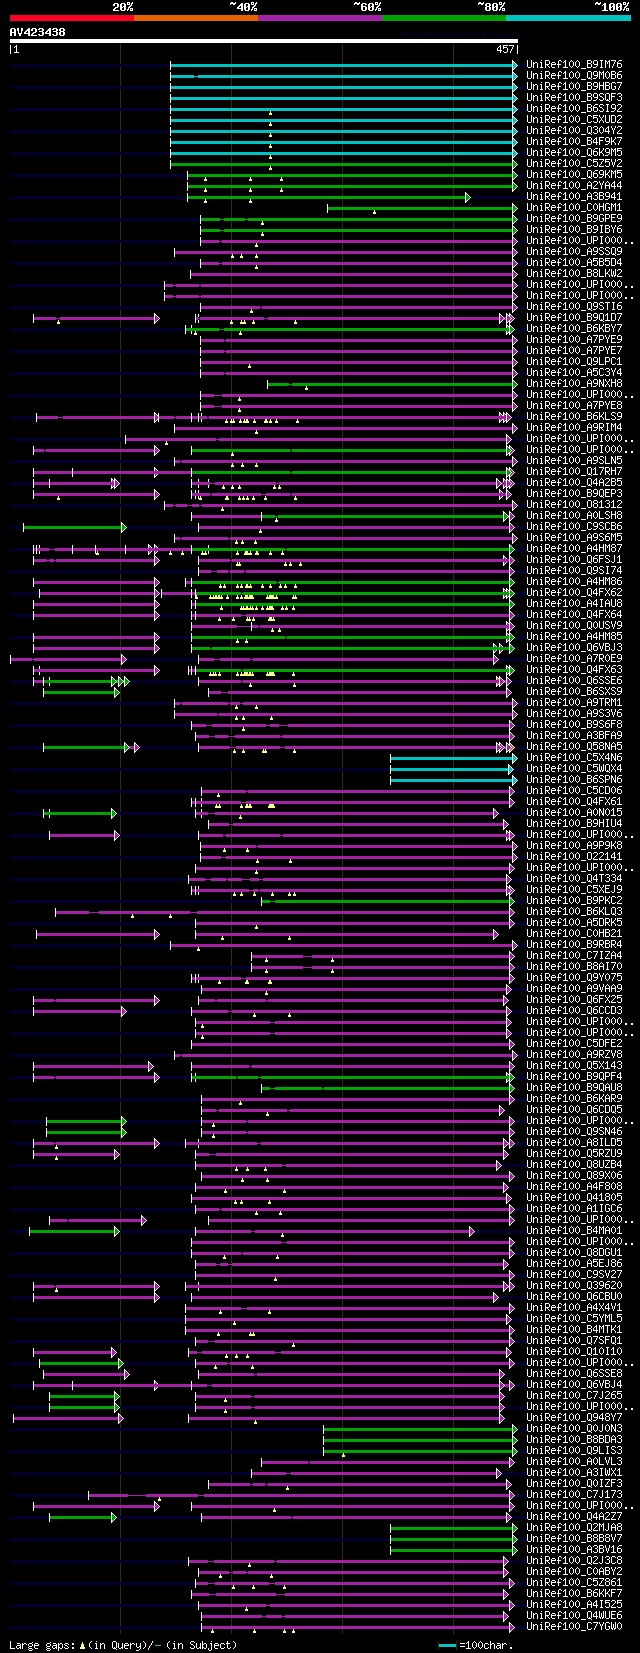Click the green ~80% identity legend bar
Image resolution: width=640 pixels, height=1653 pixels.
tap(444, 18)
